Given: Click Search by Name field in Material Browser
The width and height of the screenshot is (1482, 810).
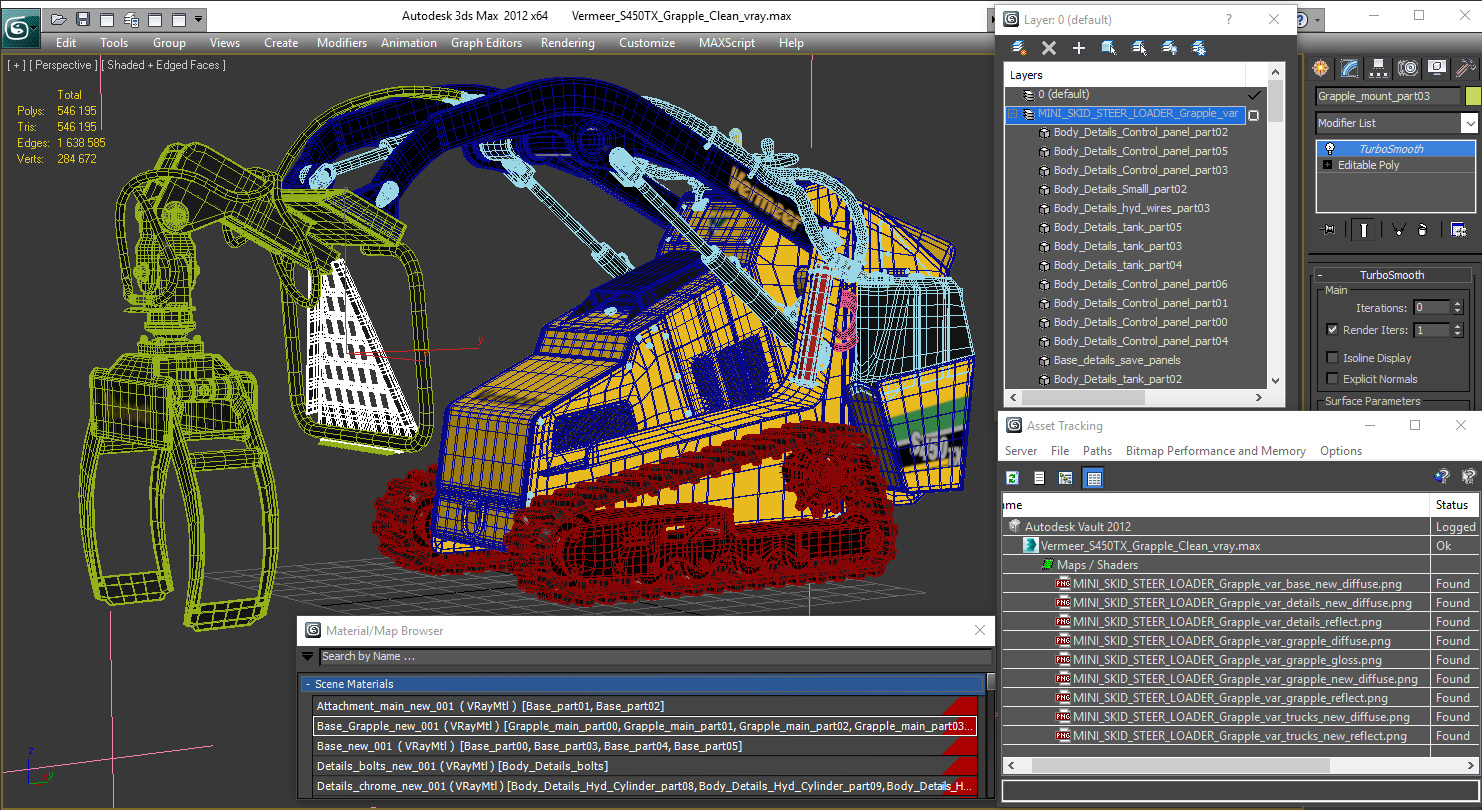Looking at the screenshot, I should (x=655, y=657).
